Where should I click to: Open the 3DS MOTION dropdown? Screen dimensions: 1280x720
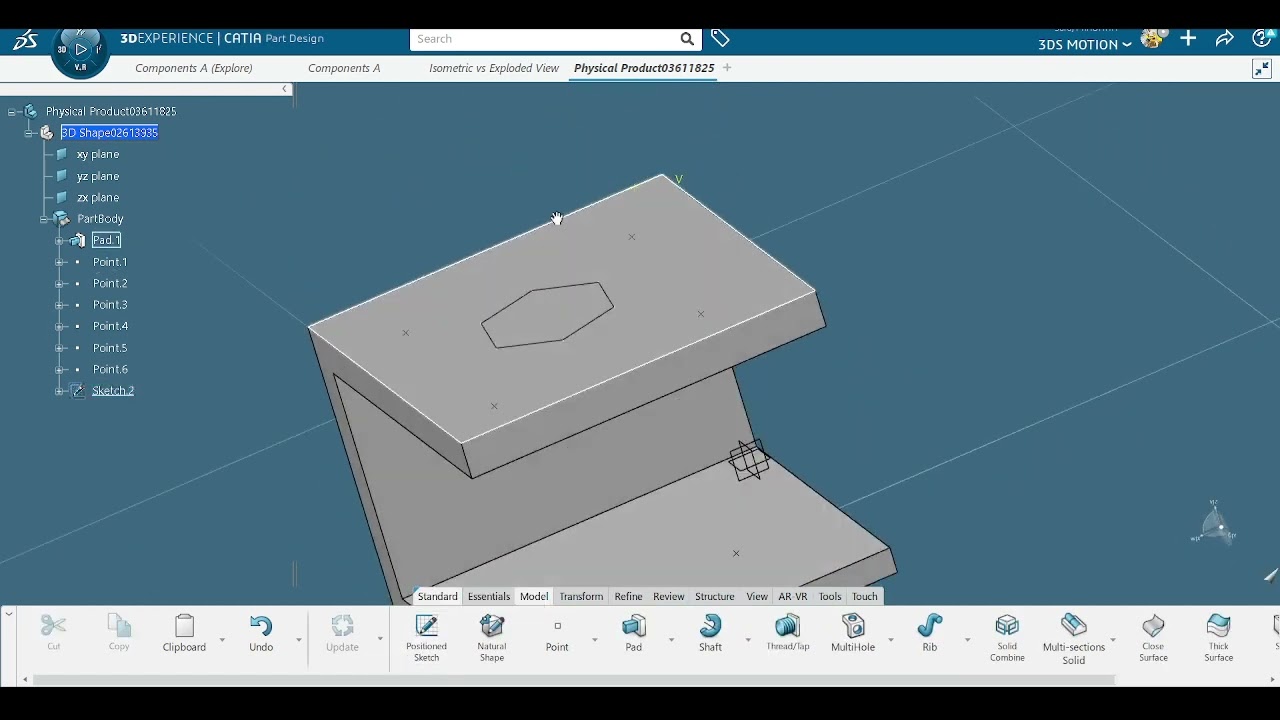(x=1084, y=44)
